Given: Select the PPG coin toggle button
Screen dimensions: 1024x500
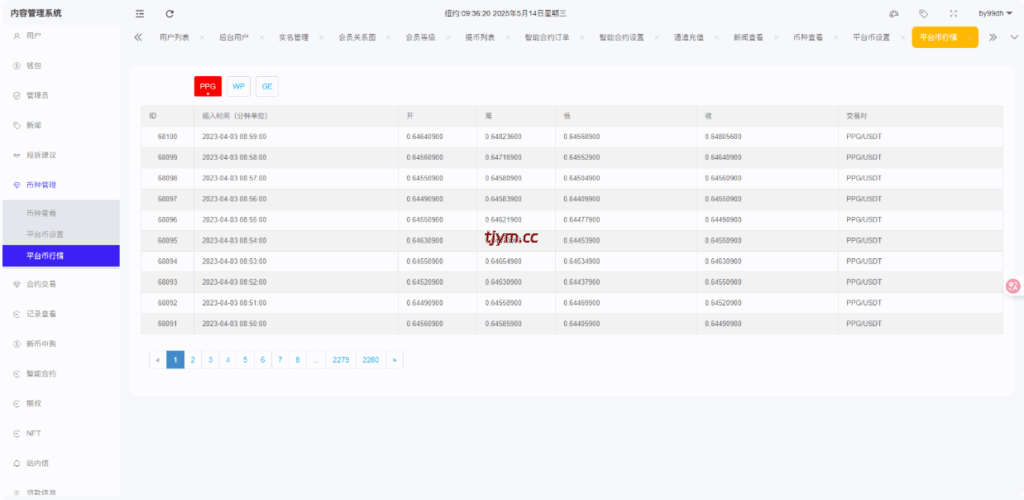Looking at the screenshot, I should [x=208, y=87].
